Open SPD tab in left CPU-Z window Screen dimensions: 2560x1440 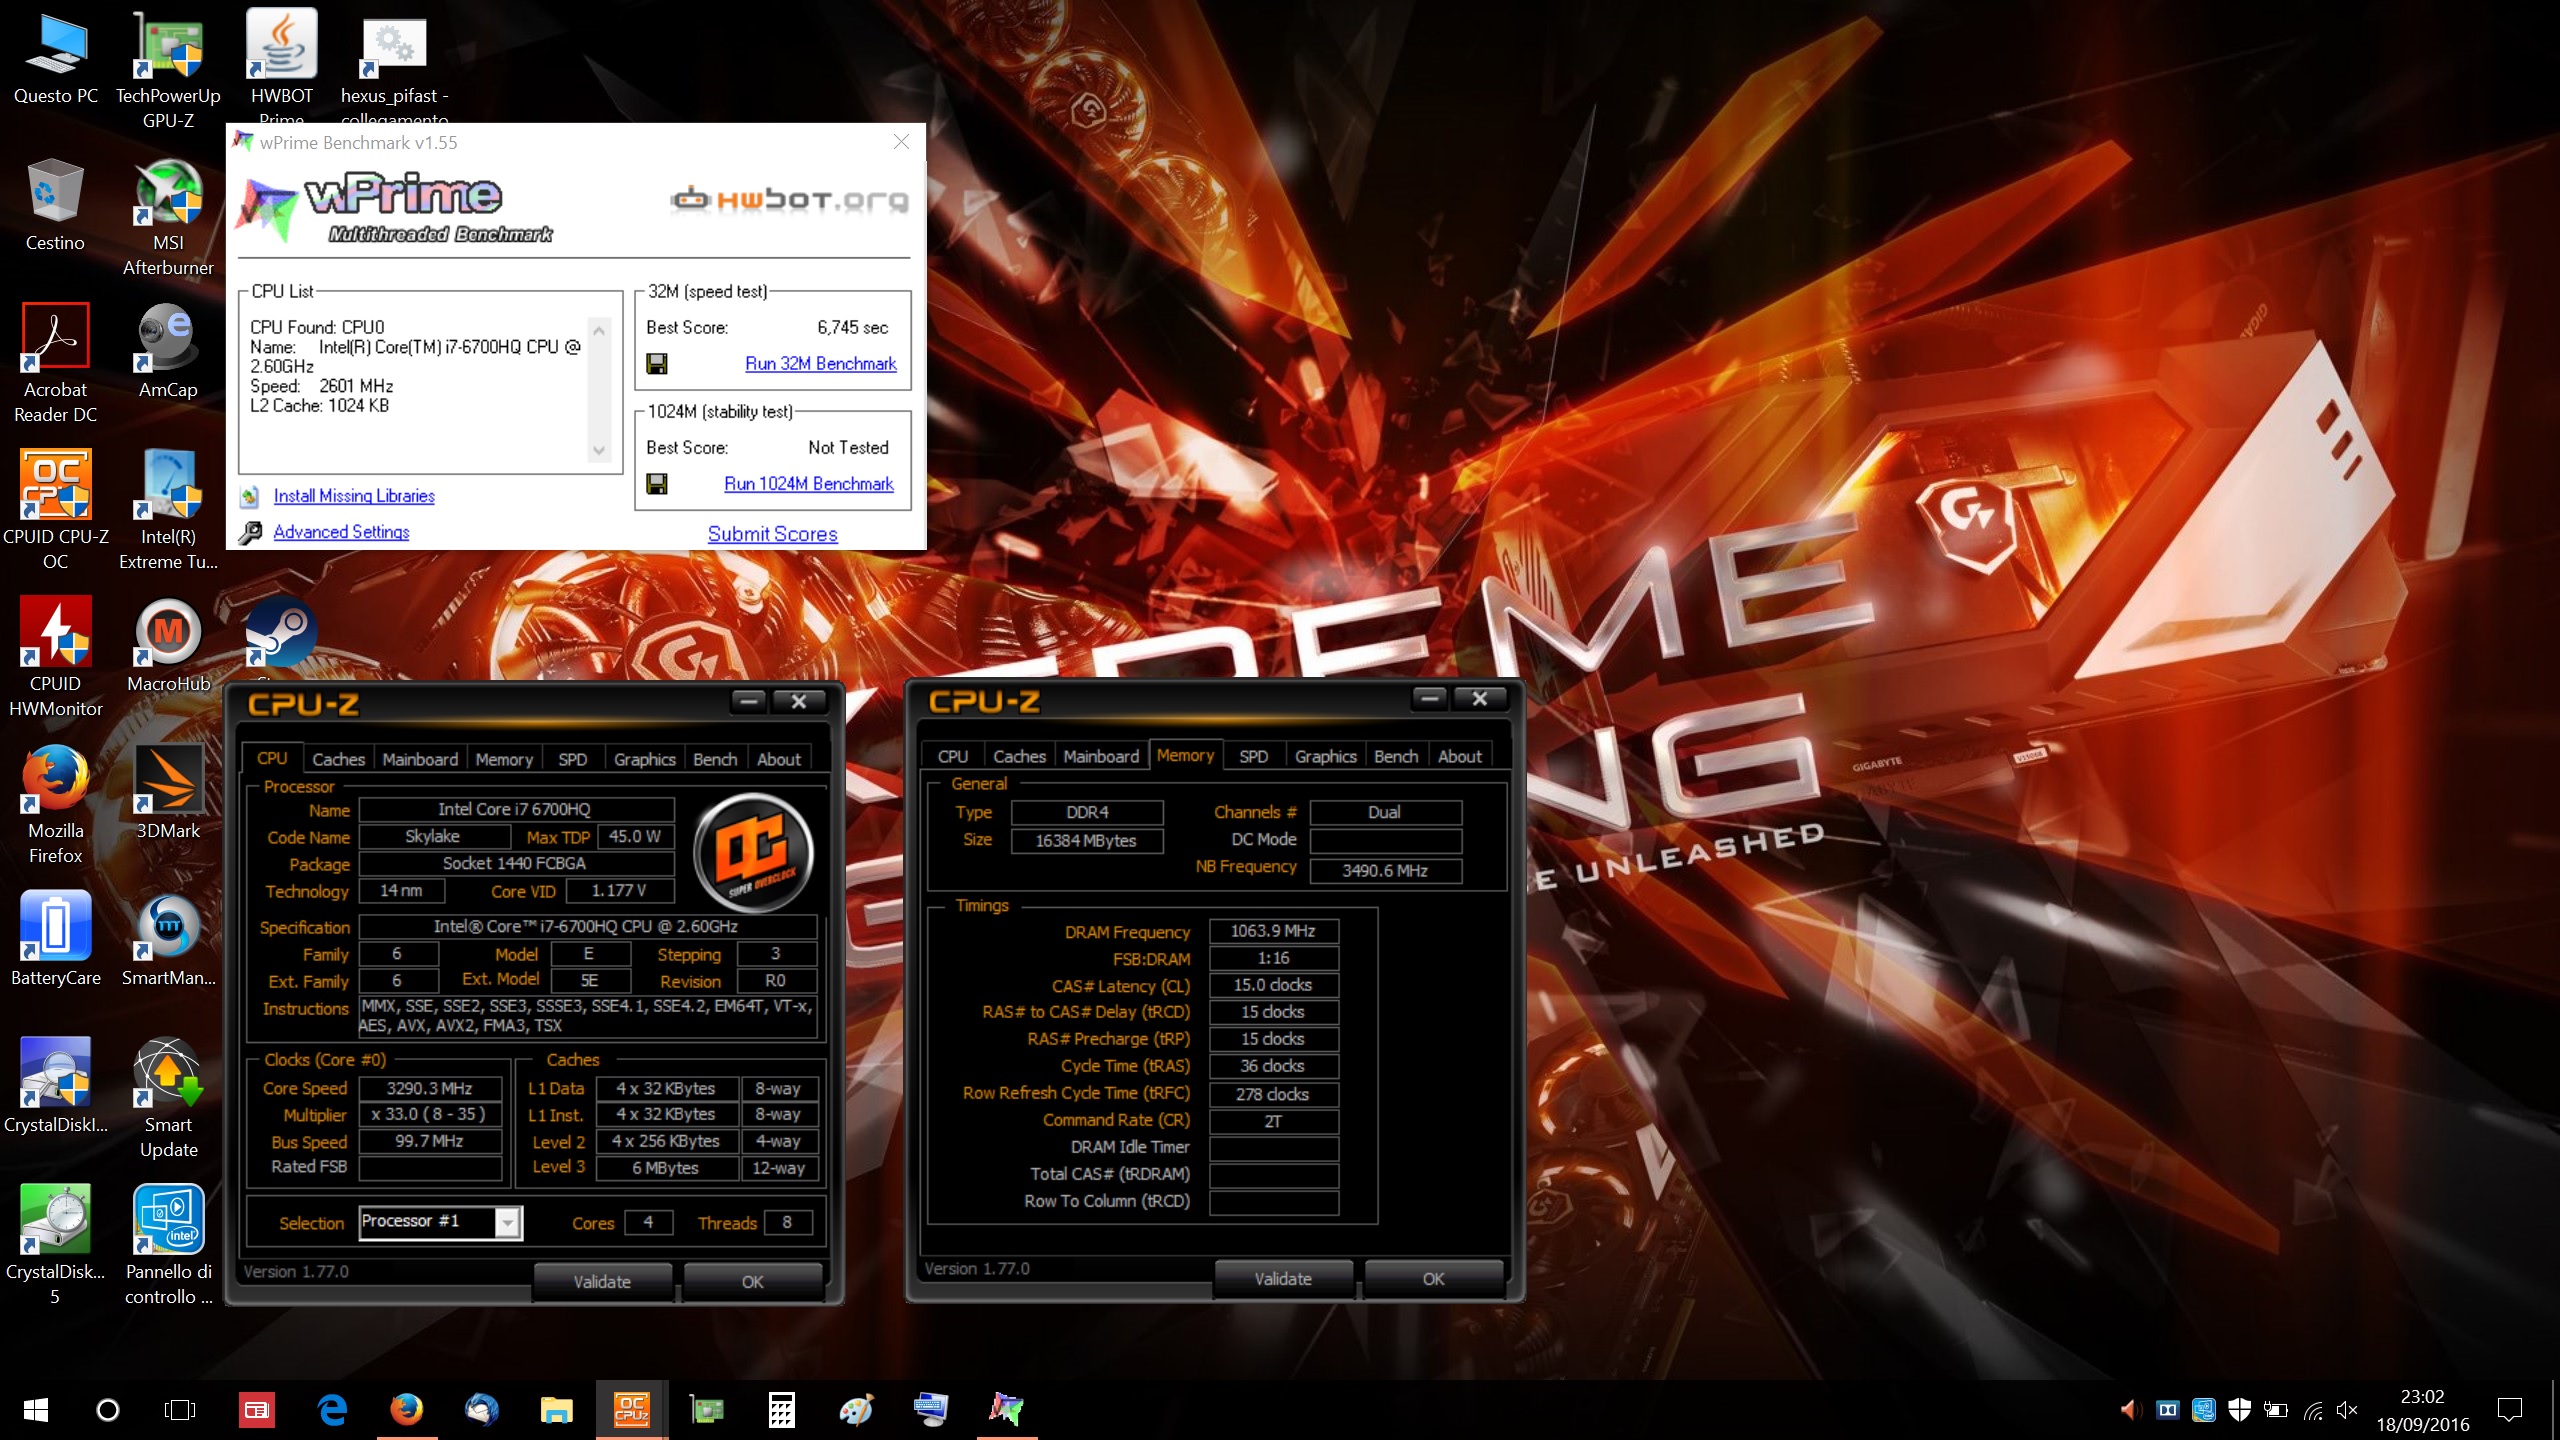click(572, 759)
